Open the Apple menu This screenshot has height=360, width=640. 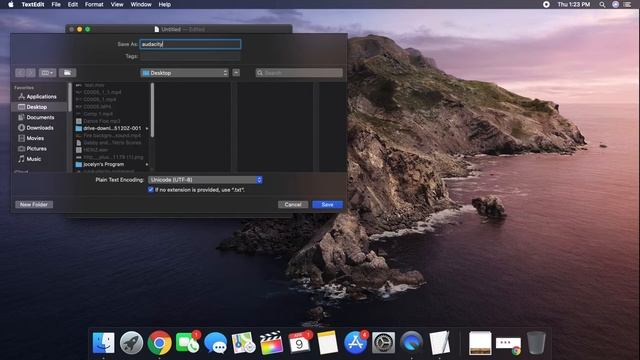11,4
